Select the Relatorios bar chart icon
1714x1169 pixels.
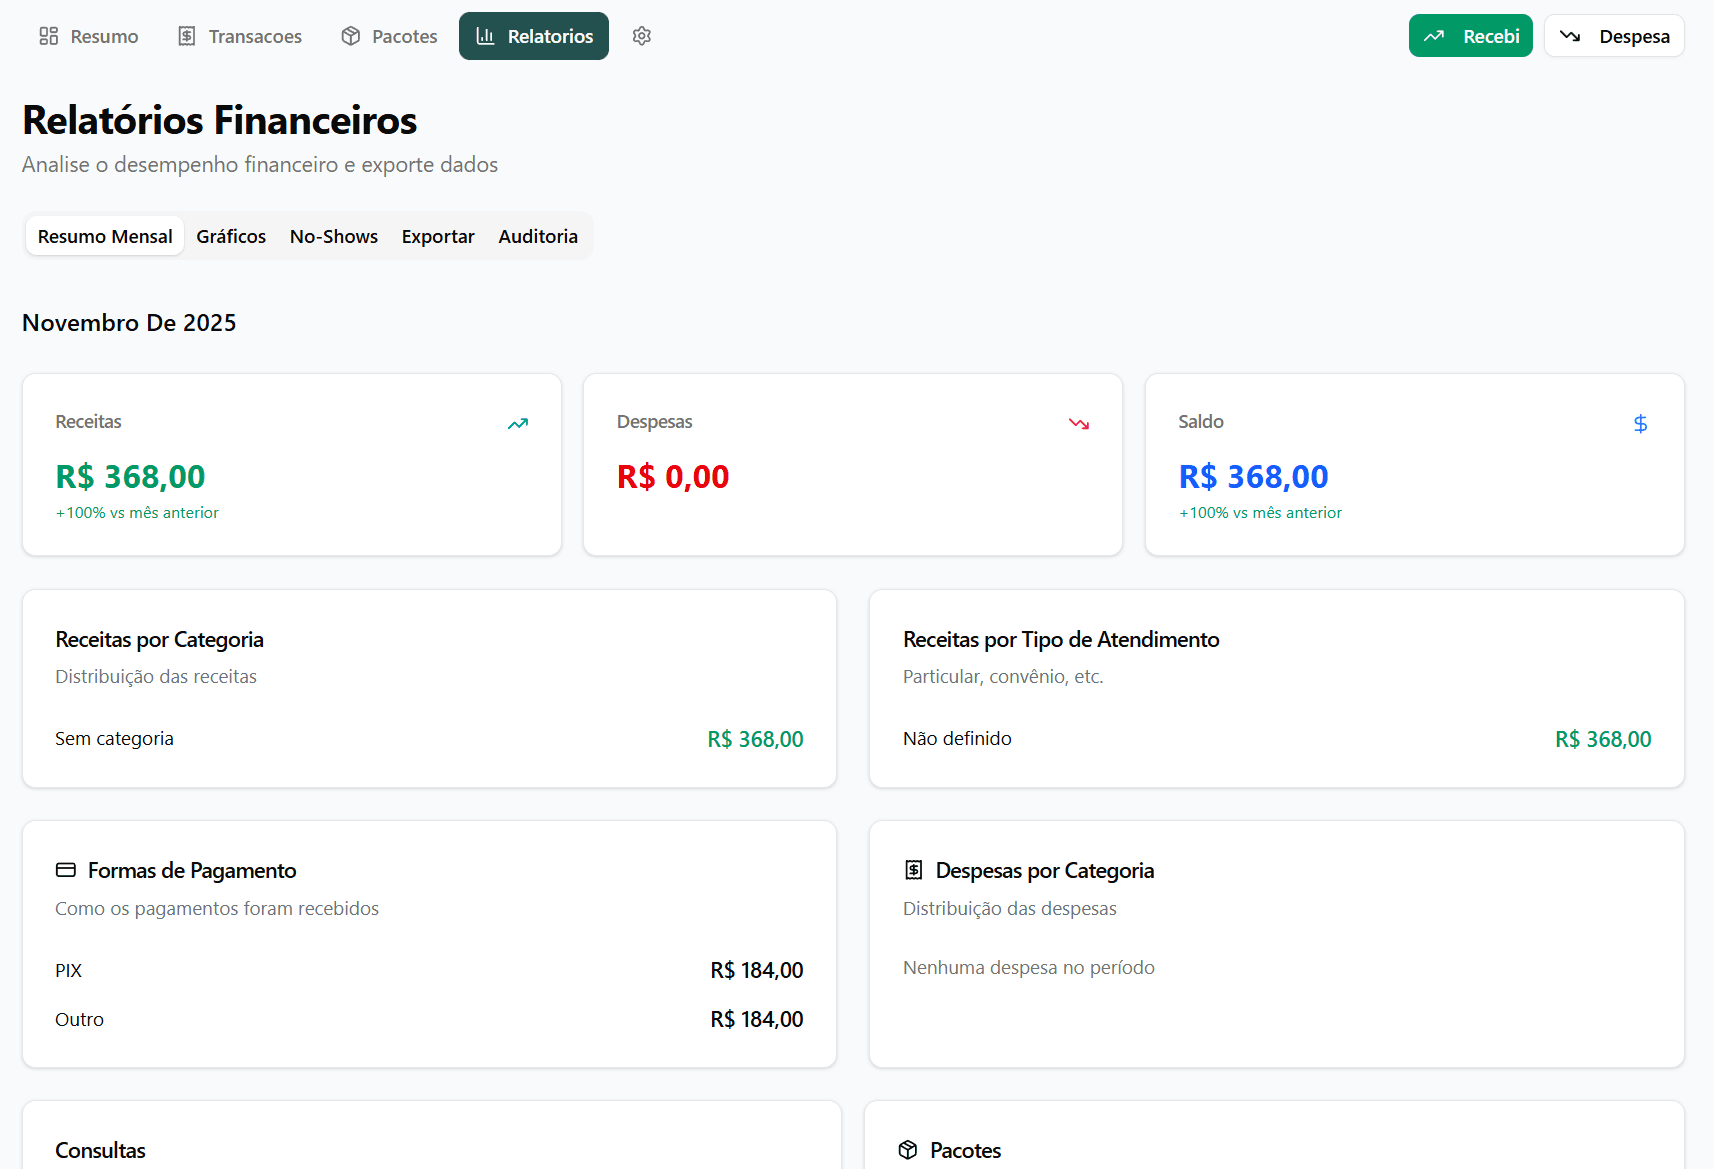click(x=485, y=35)
